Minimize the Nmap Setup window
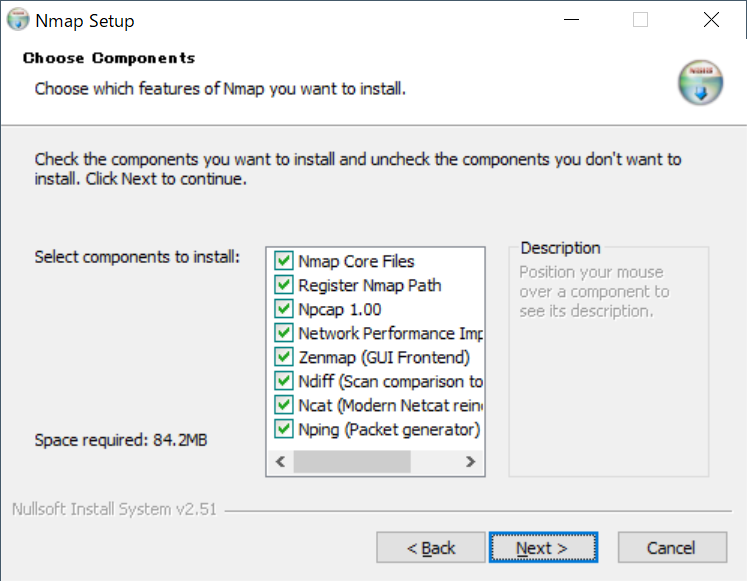 (572, 20)
